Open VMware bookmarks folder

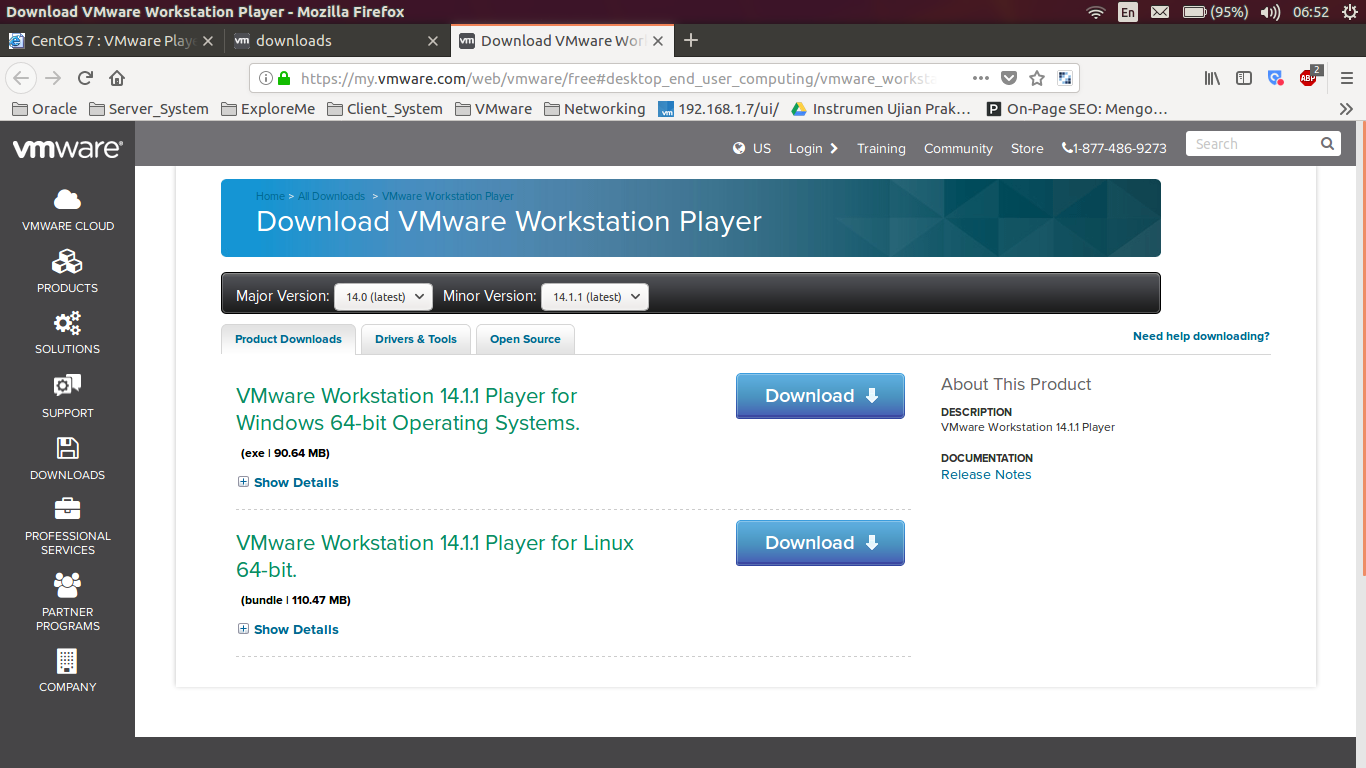click(493, 108)
